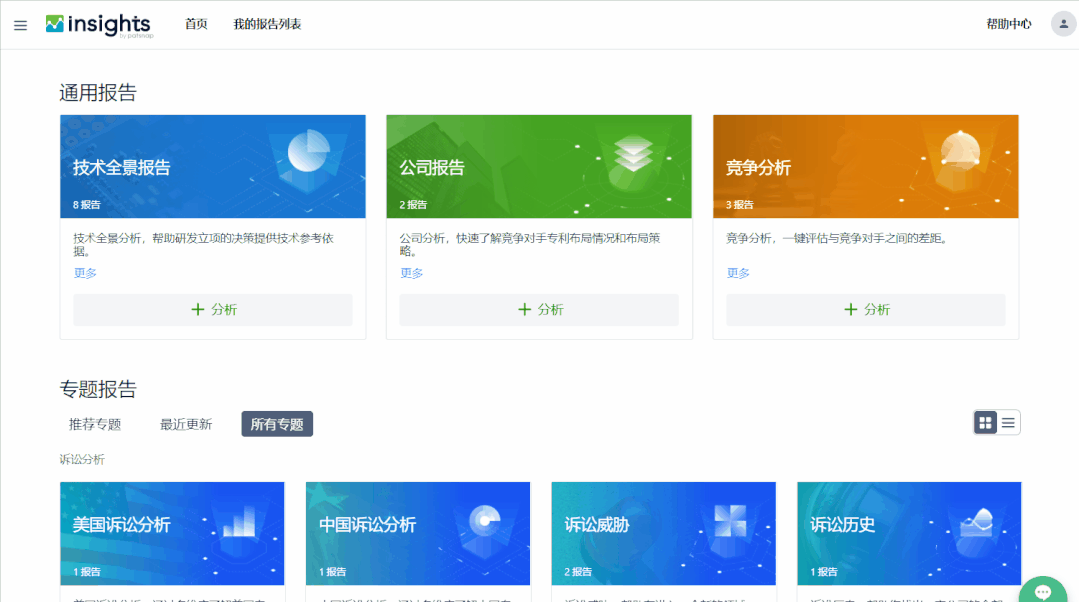Switch reports to list view layout
This screenshot has width=1079, height=602.
[x=1008, y=422]
